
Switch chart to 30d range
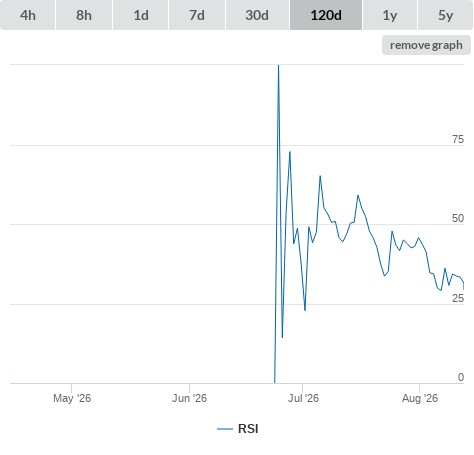tap(257, 15)
